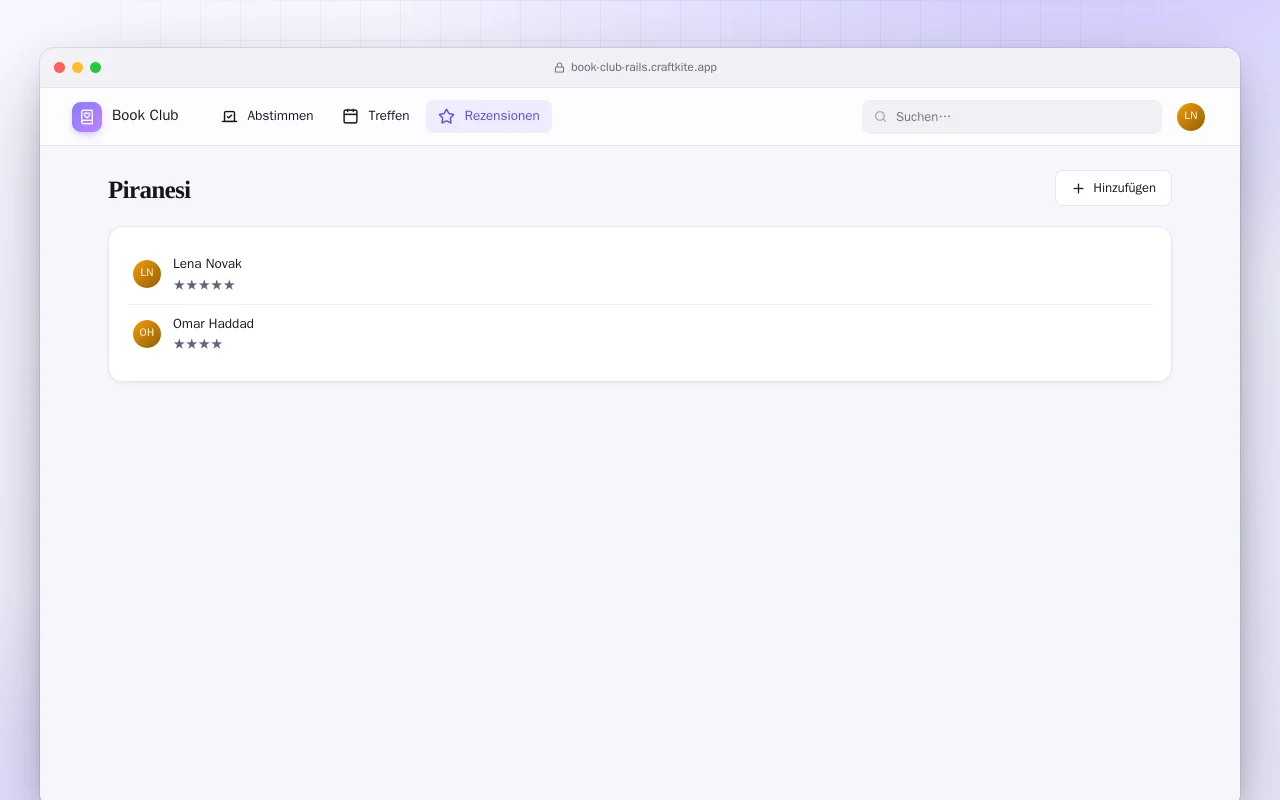The image size is (1280, 800).
Task: Click the Book Club logo icon
Action: click(87, 117)
